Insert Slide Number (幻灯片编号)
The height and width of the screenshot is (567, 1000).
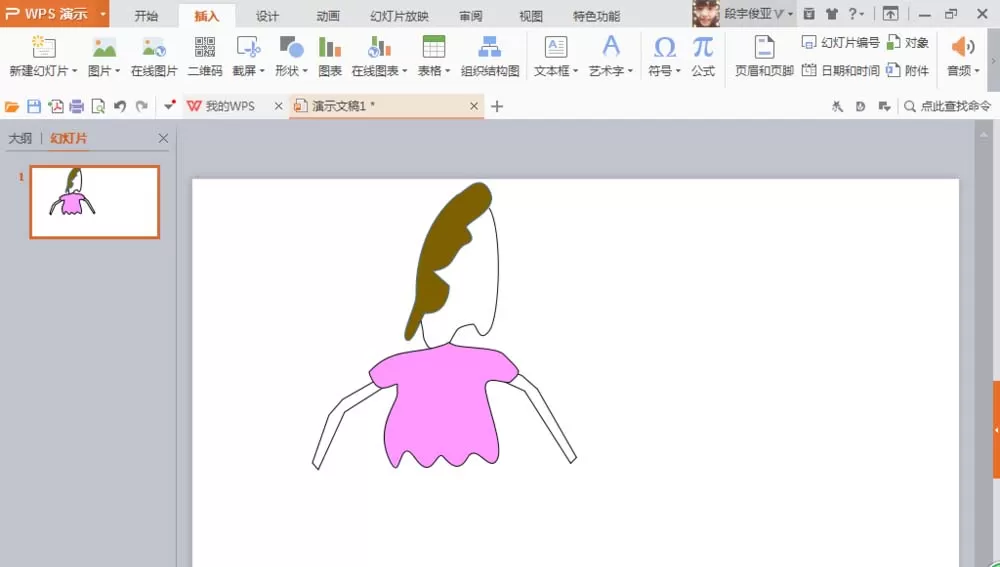(x=841, y=43)
